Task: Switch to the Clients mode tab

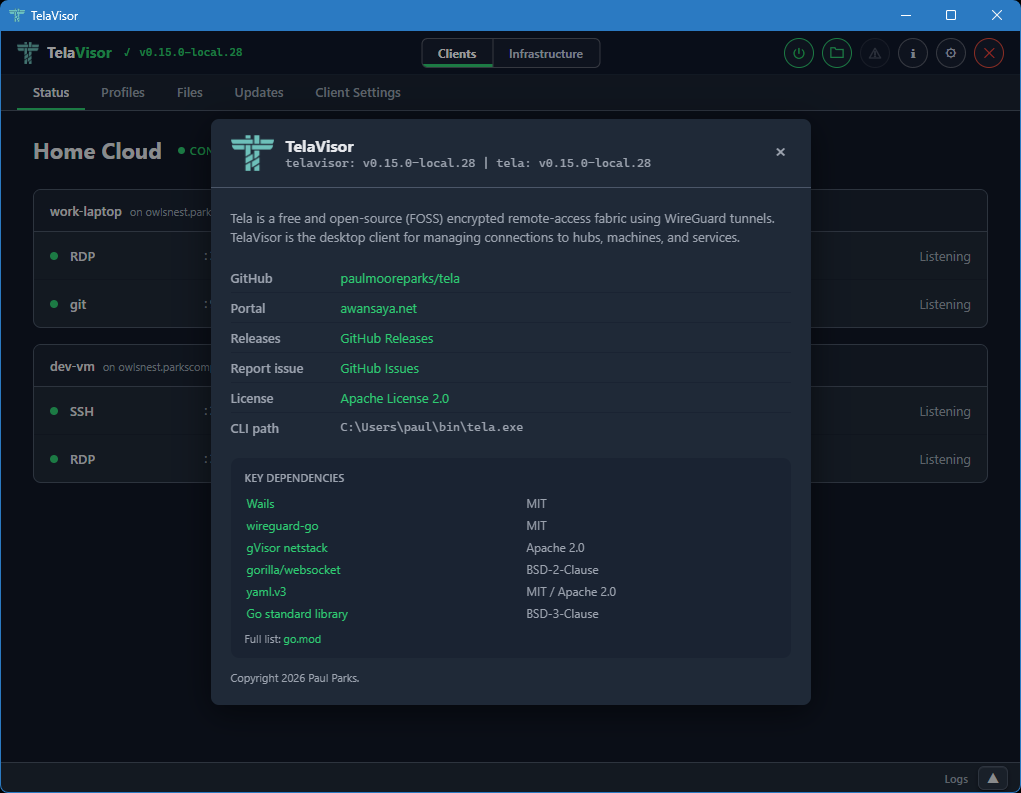Action: [457, 53]
